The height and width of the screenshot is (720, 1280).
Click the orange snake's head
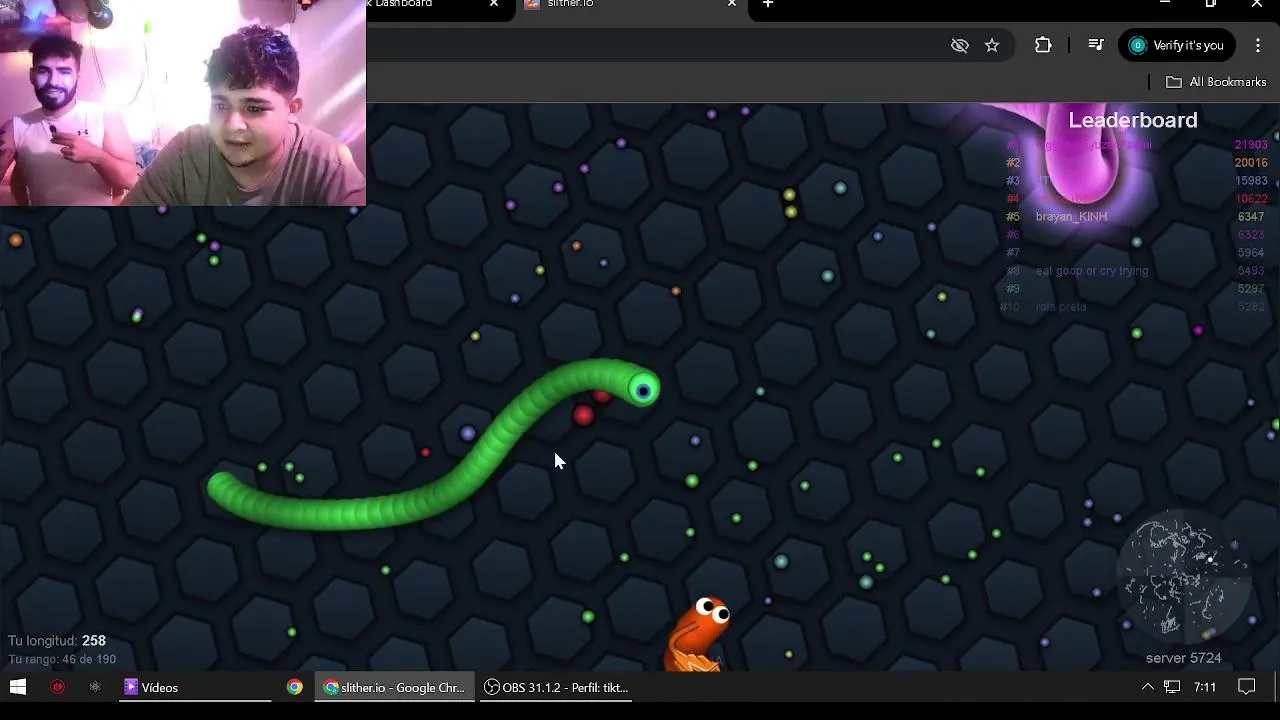pos(708,612)
